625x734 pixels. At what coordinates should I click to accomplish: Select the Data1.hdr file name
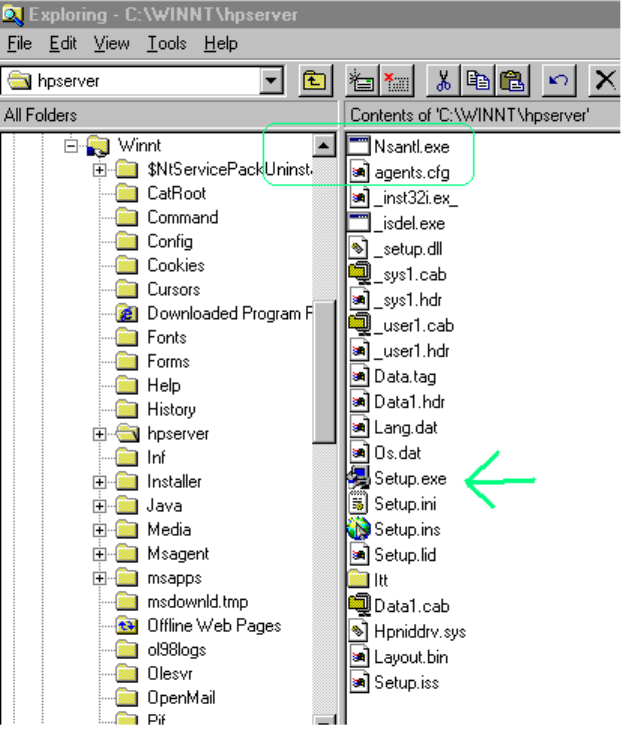tap(410, 404)
